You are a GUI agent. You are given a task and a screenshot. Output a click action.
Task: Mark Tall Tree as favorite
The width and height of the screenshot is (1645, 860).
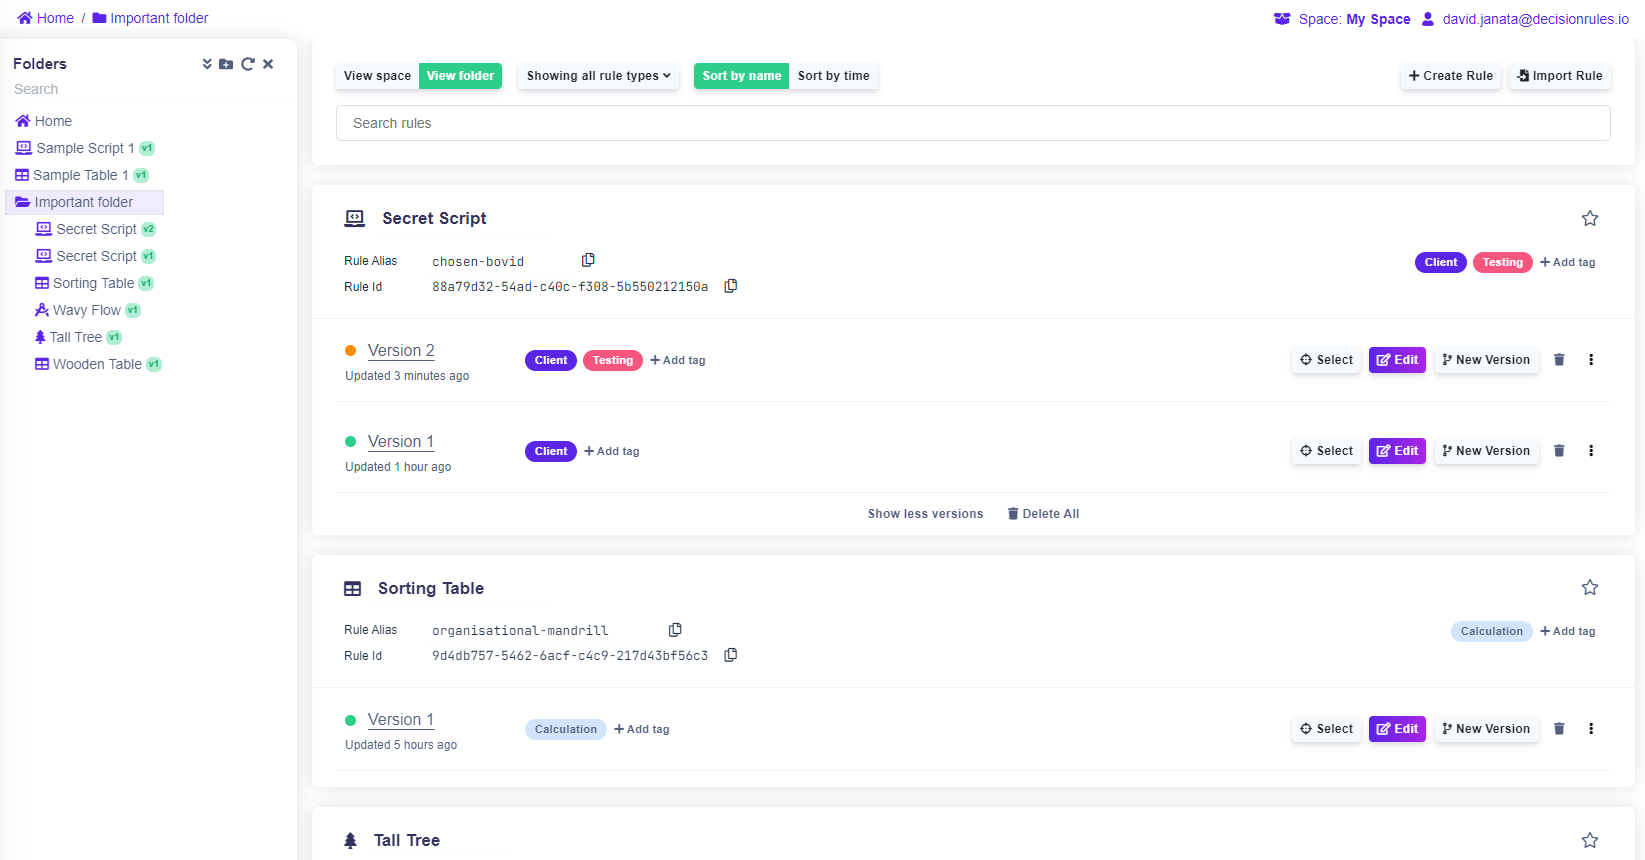[1590, 840]
